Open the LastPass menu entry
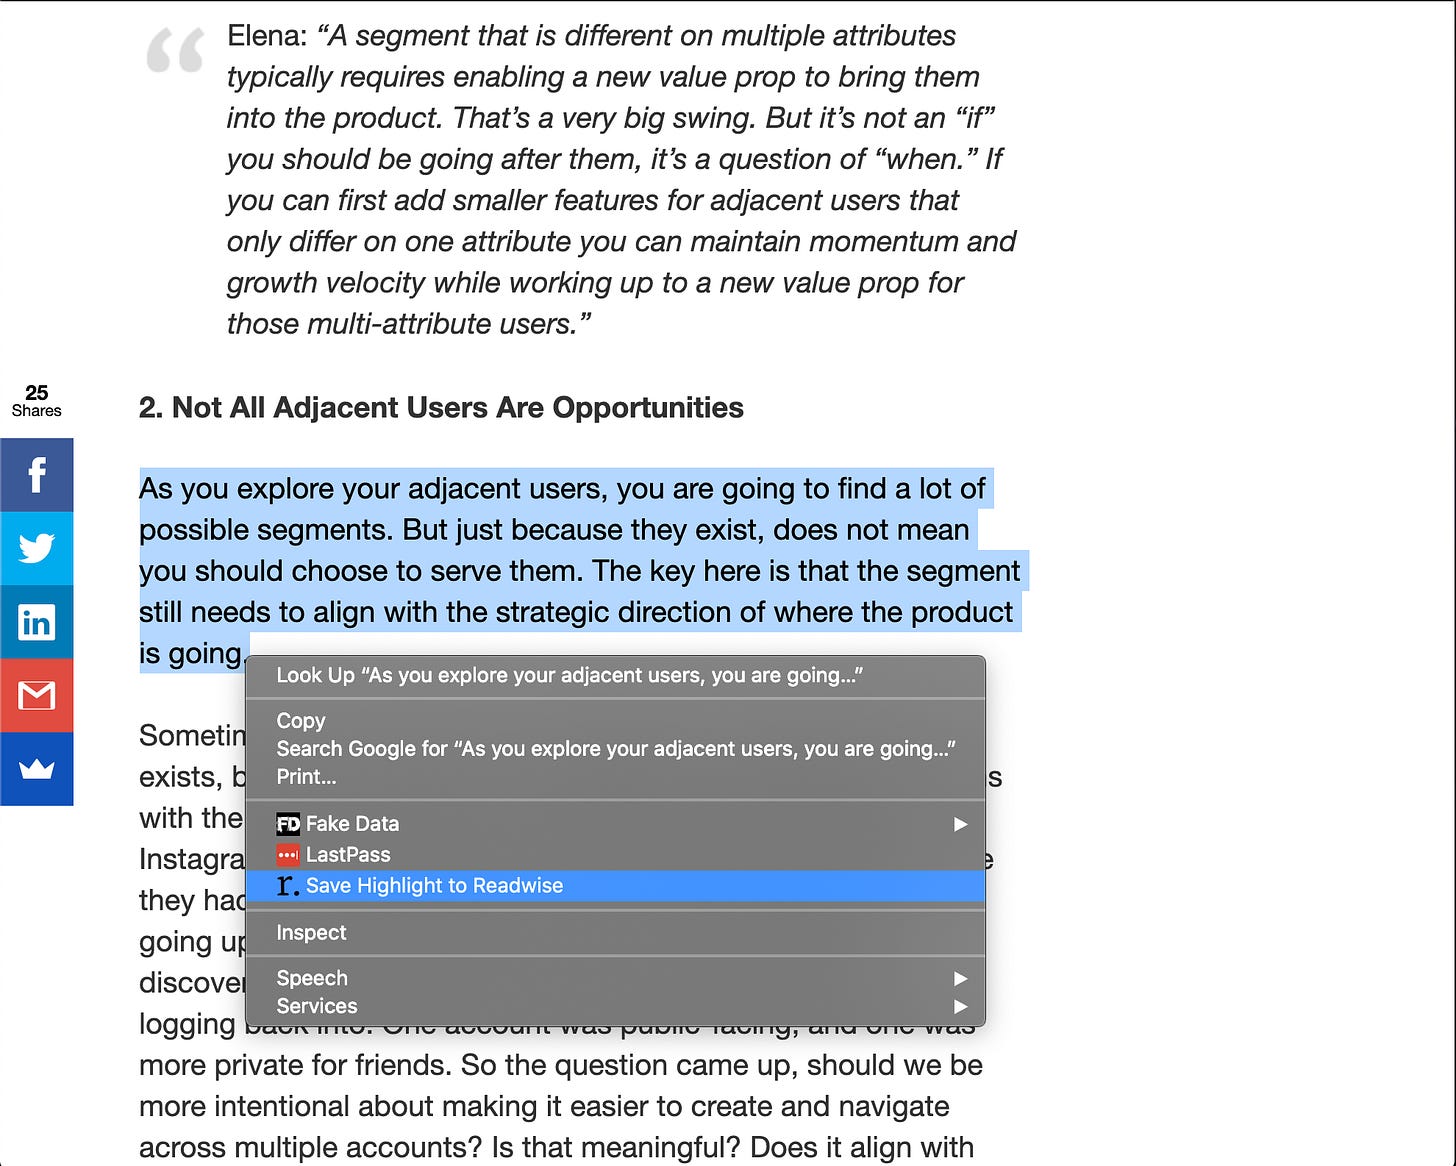 point(615,855)
